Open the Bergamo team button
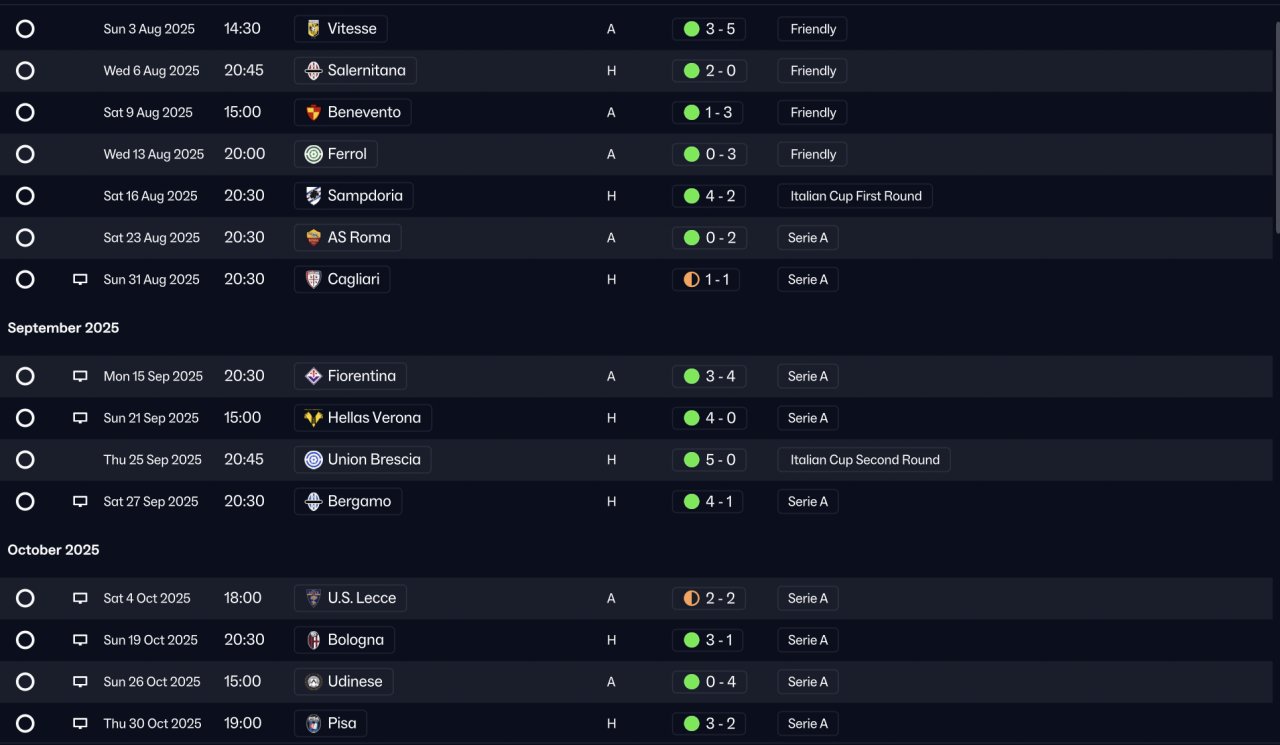This screenshot has width=1280, height=745. click(x=348, y=502)
